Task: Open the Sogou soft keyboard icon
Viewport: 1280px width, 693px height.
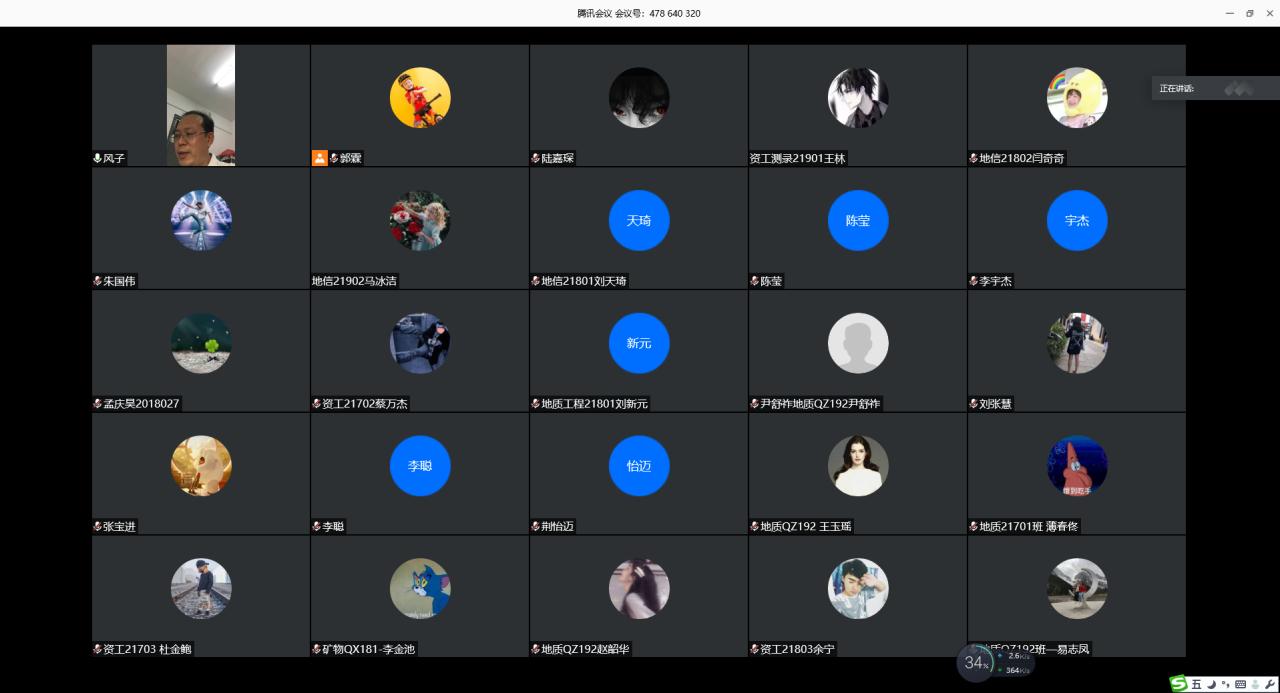Action: 1241,684
